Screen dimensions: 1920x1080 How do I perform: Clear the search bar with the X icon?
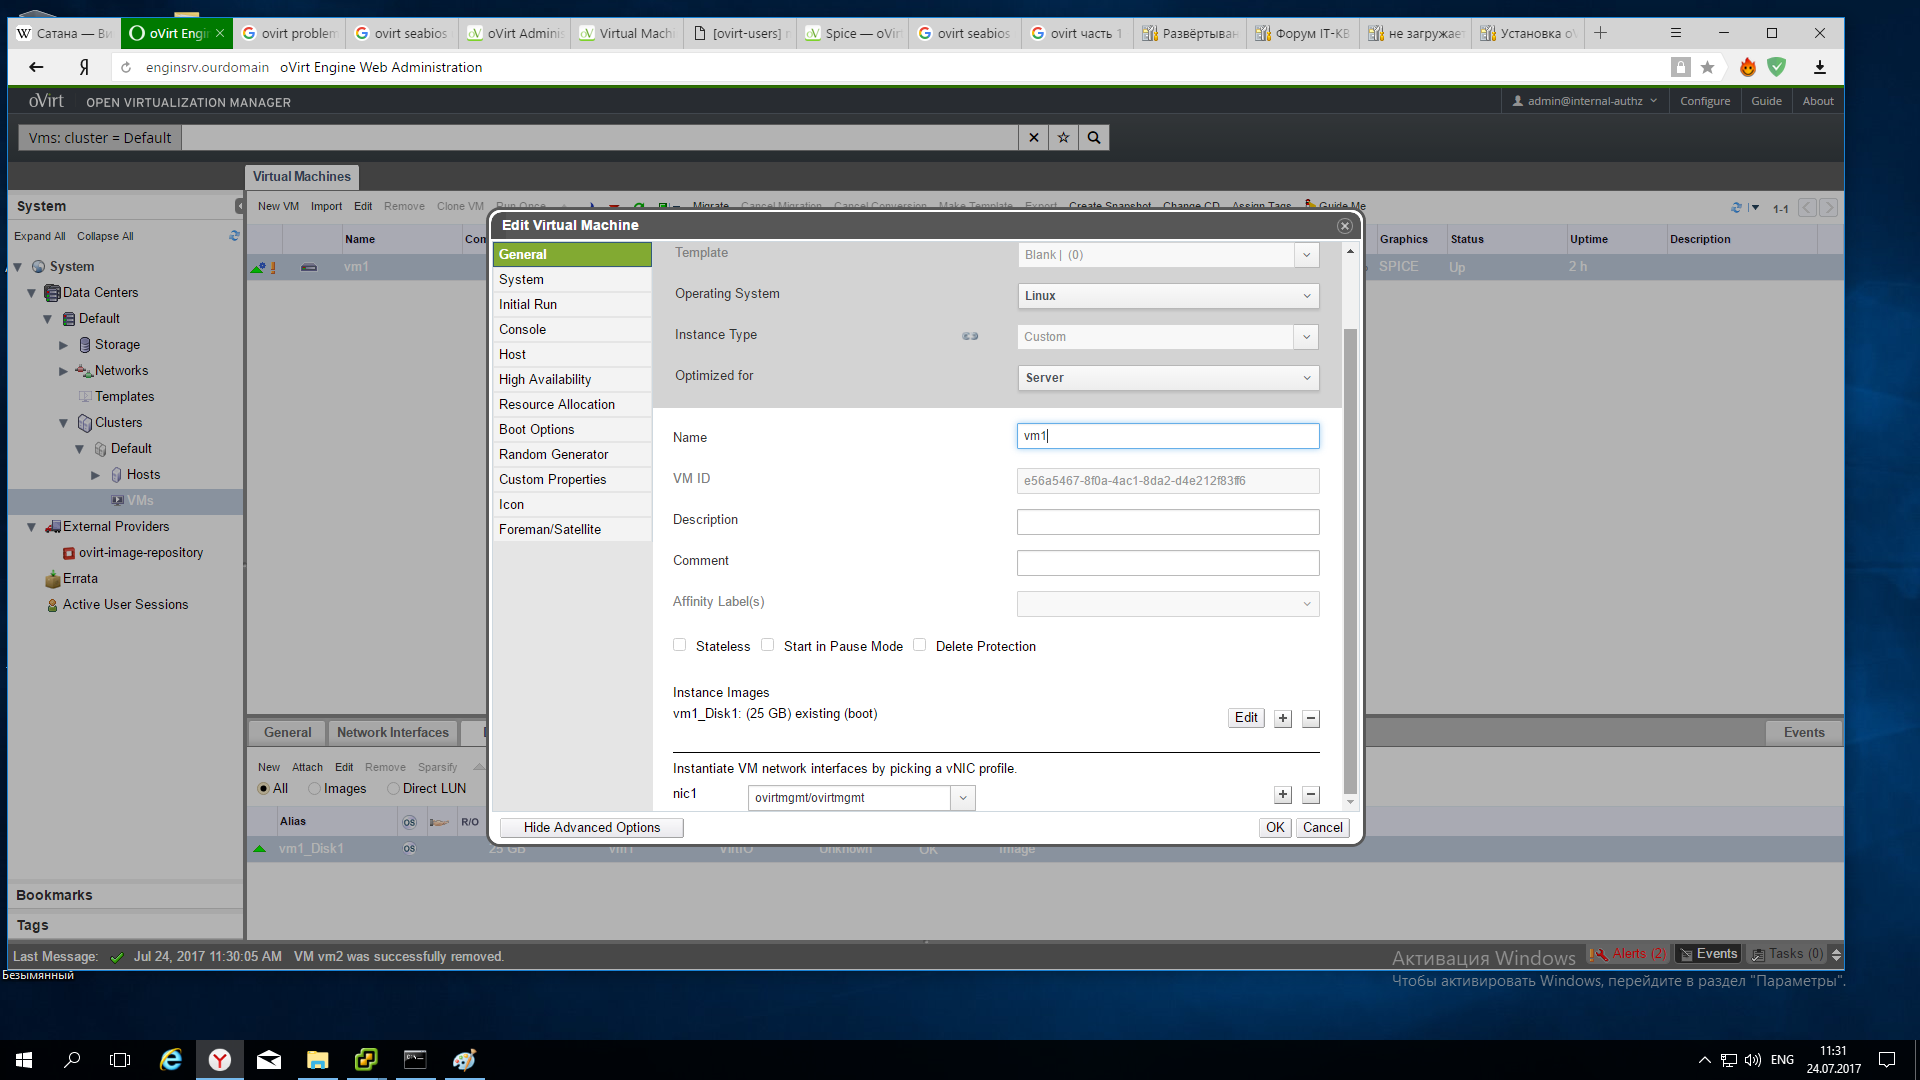pos(1033,138)
